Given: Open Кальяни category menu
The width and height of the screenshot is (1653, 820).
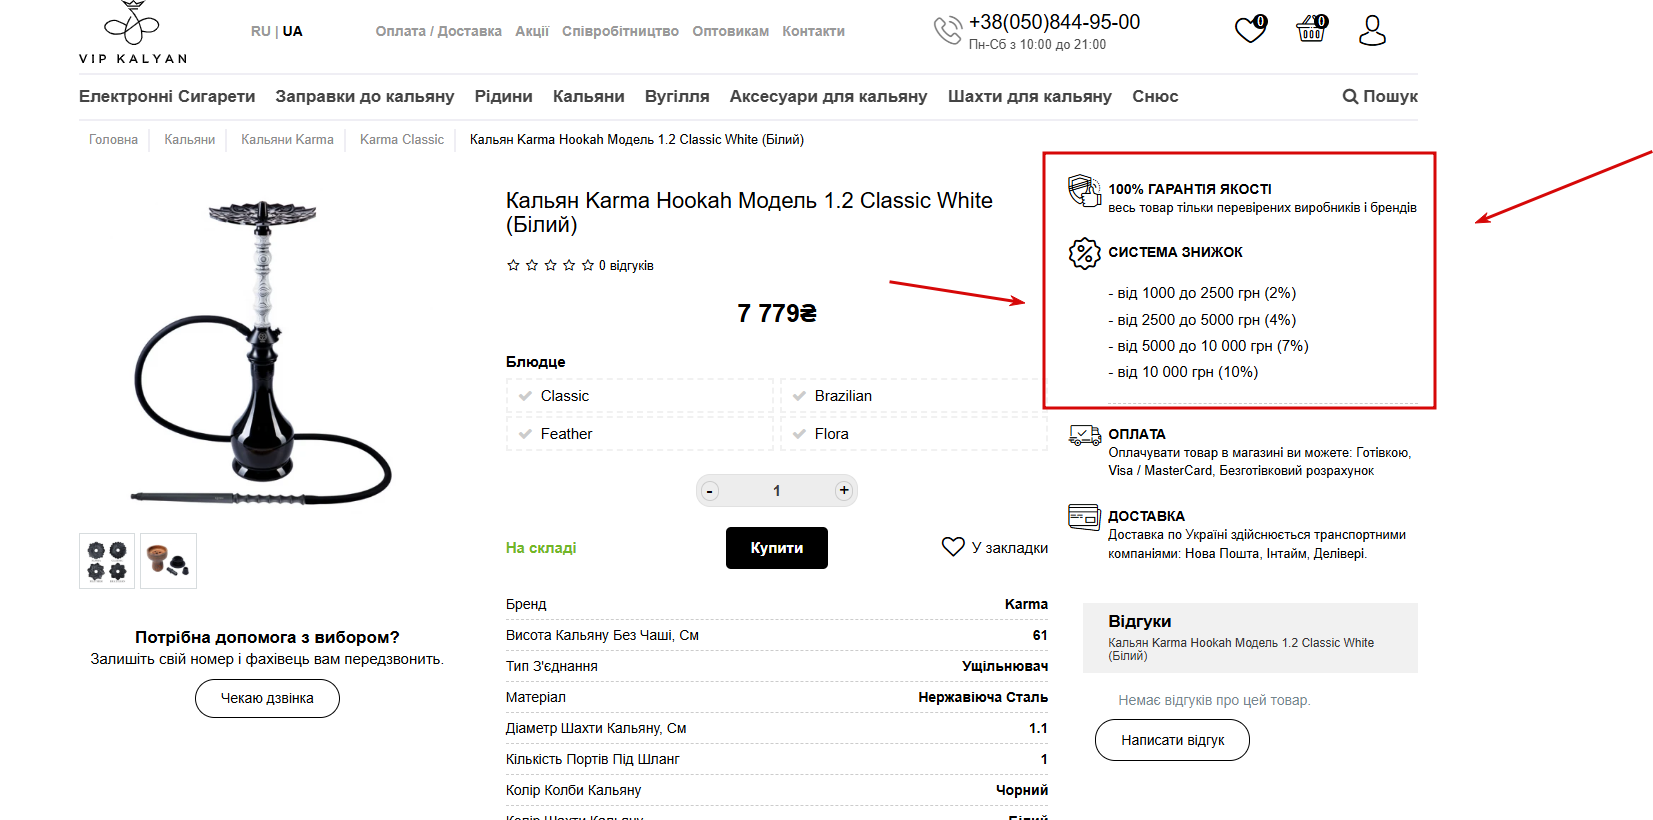Looking at the screenshot, I should 588,96.
